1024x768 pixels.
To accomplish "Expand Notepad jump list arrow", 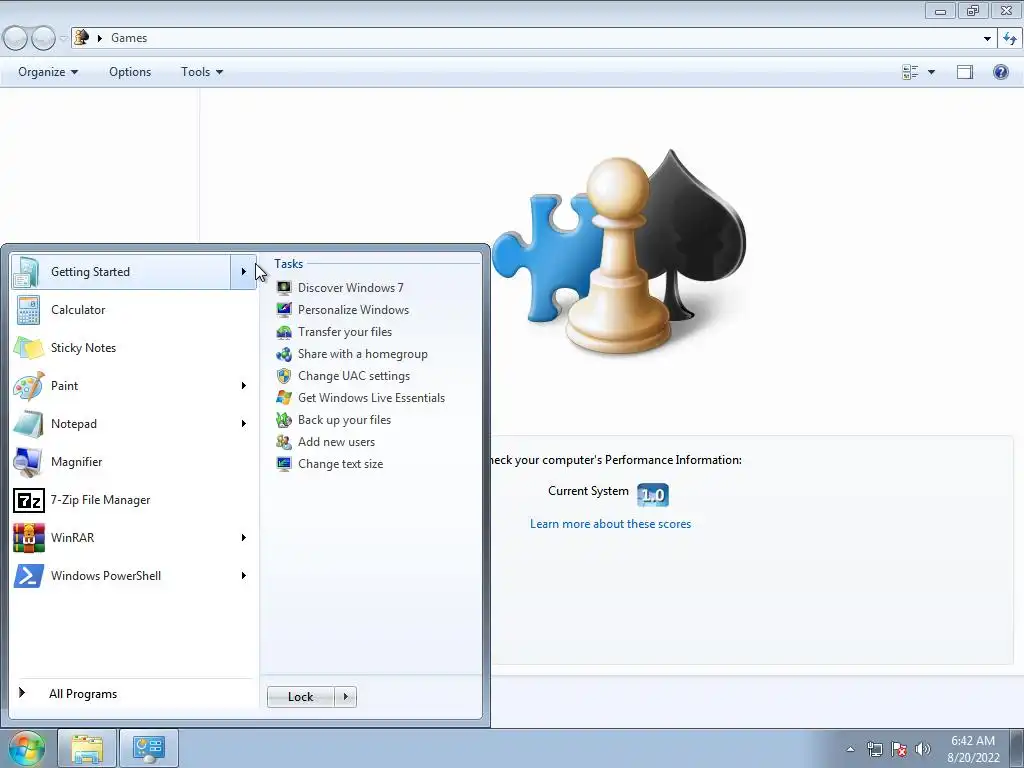I will (244, 424).
